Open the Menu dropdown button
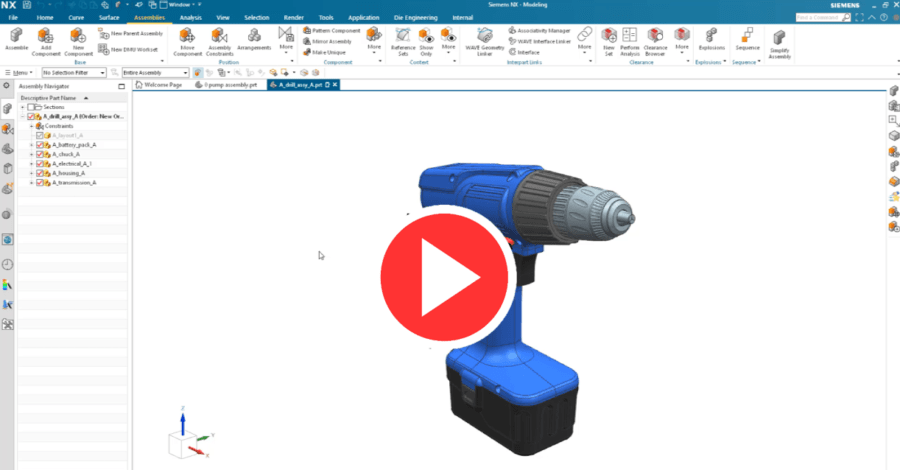The width and height of the screenshot is (900, 470). (19, 73)
